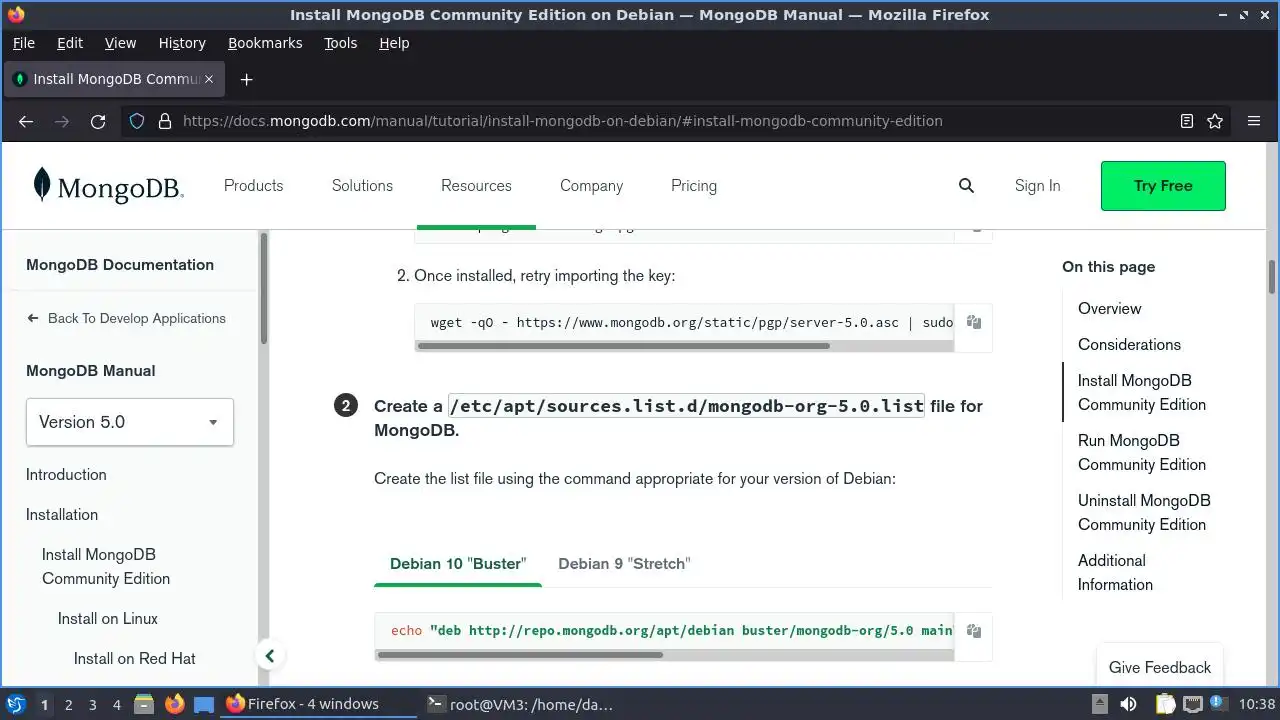Screen dimensions: 1280x720
Task: Launch Firefox from taskbar quick launcher
Action: pyautogui.click(x=174, y=704)
